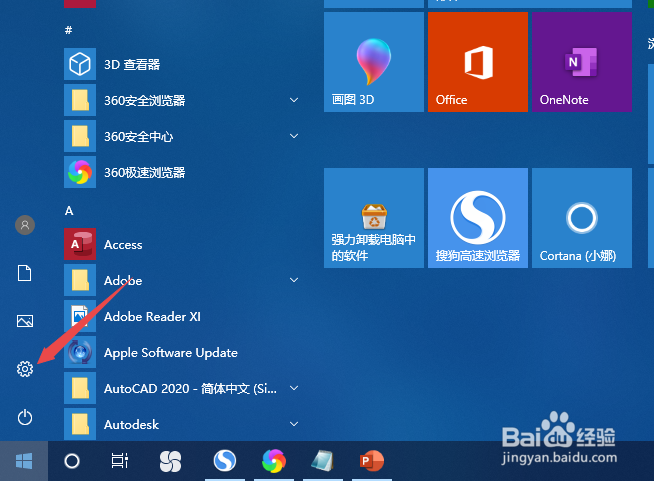The image size is (654, 481).
Task: Open the 360安全浏览器 folder icon
Action: click(x=80, y=100)
